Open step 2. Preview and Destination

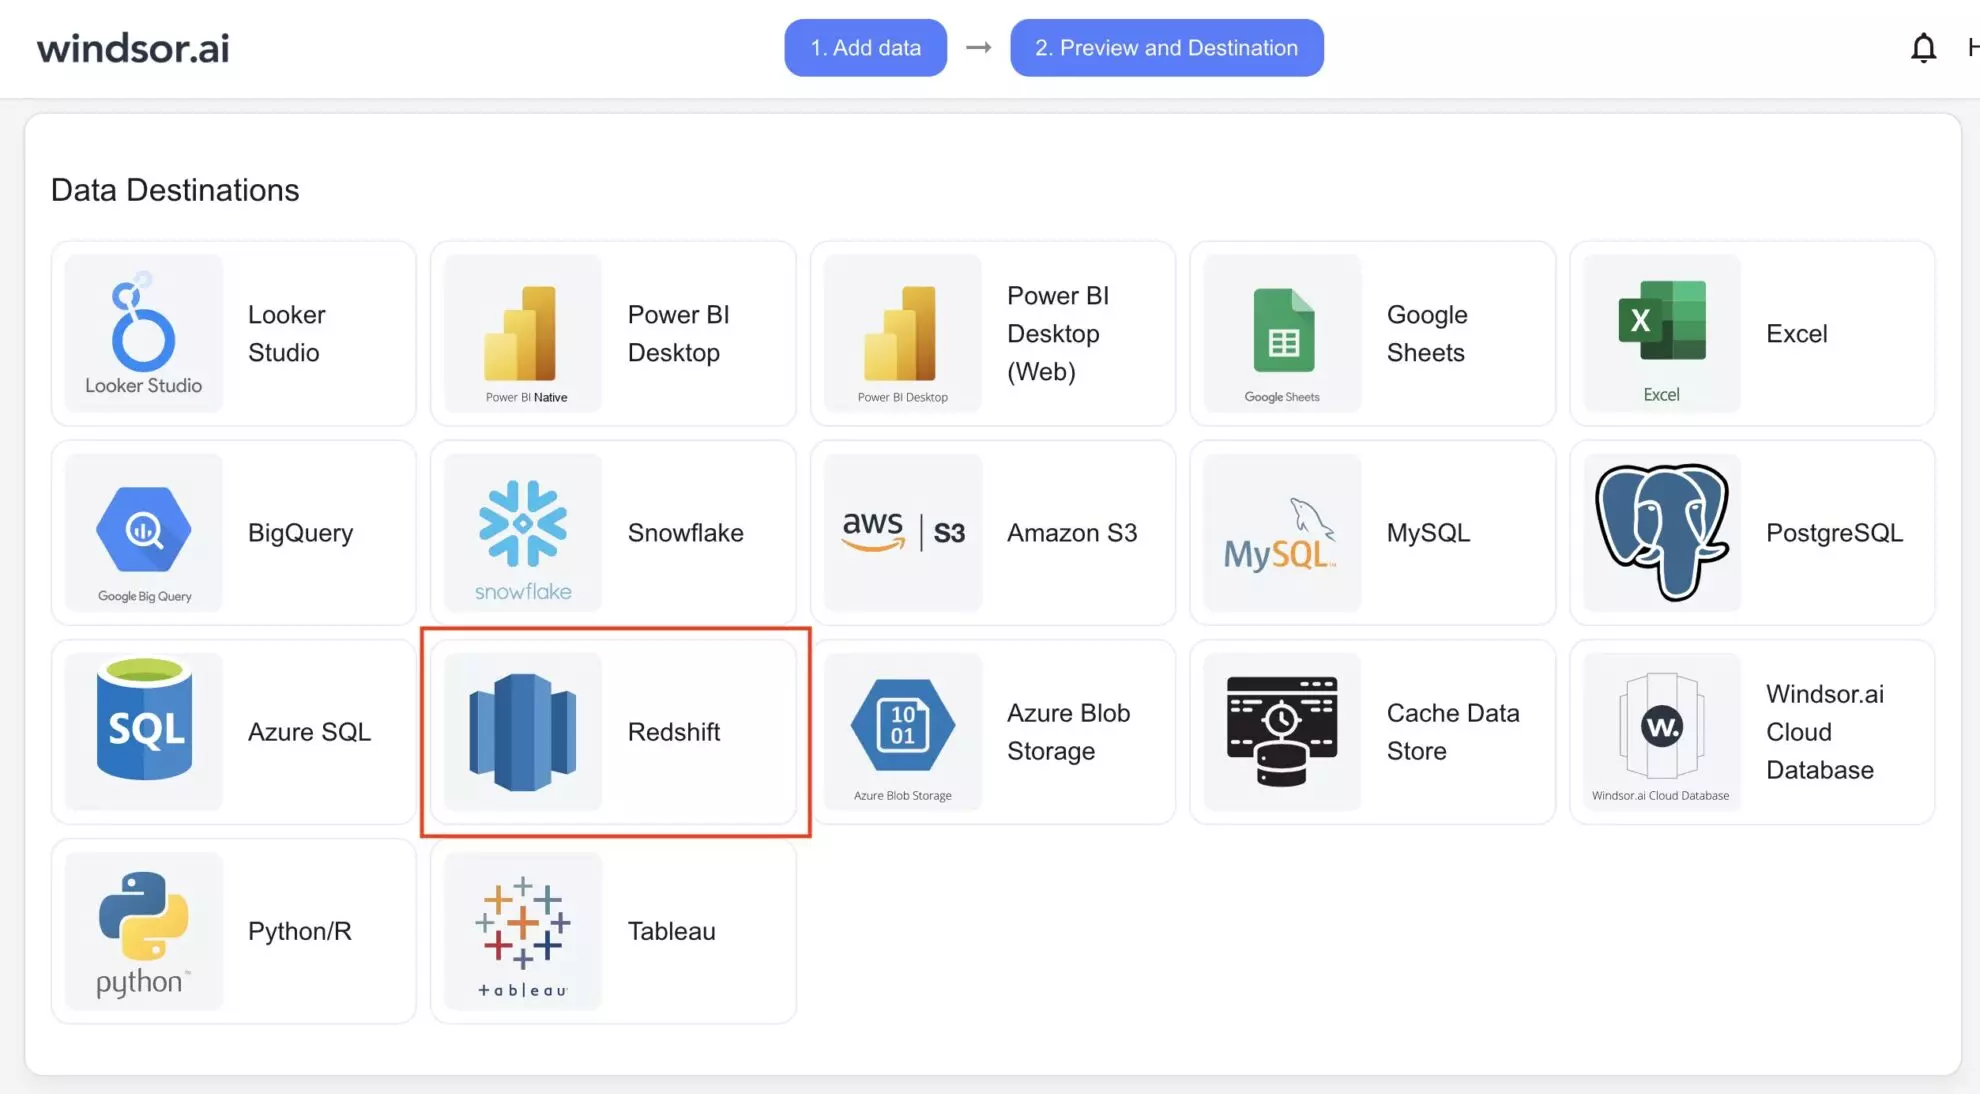pyautogui.click(x=1166, y=48)
